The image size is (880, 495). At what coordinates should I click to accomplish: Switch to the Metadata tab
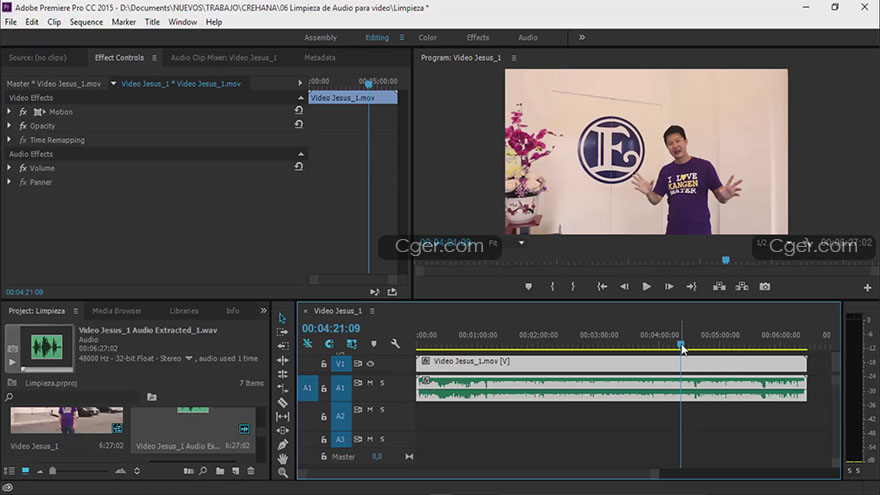319,58
